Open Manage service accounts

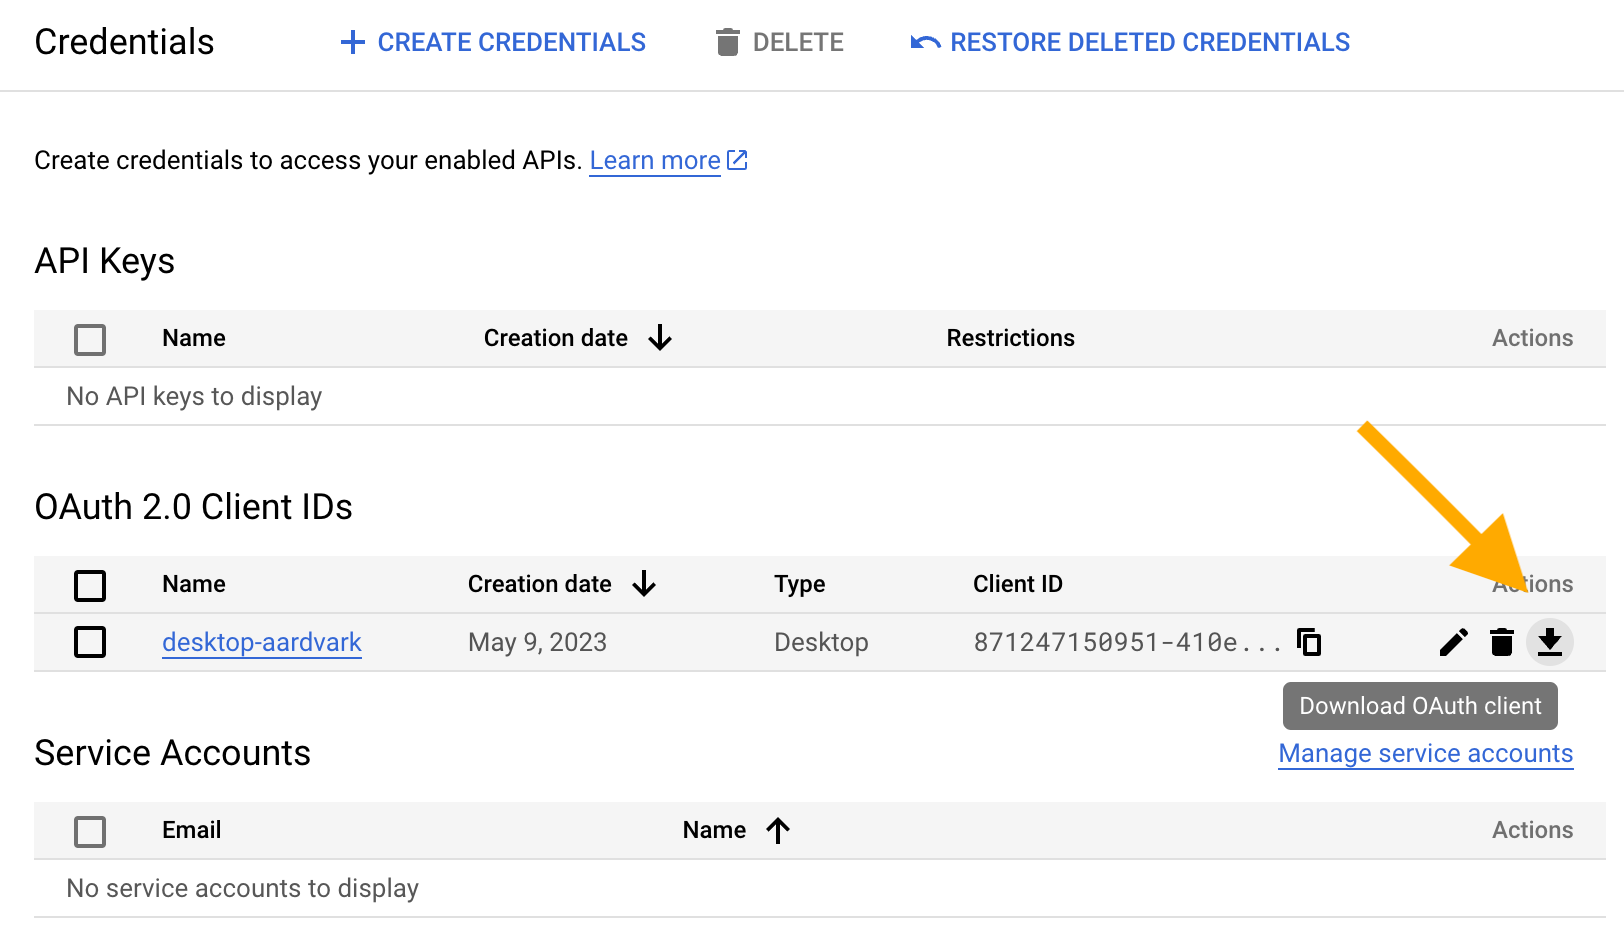[x=1425, y=753]
